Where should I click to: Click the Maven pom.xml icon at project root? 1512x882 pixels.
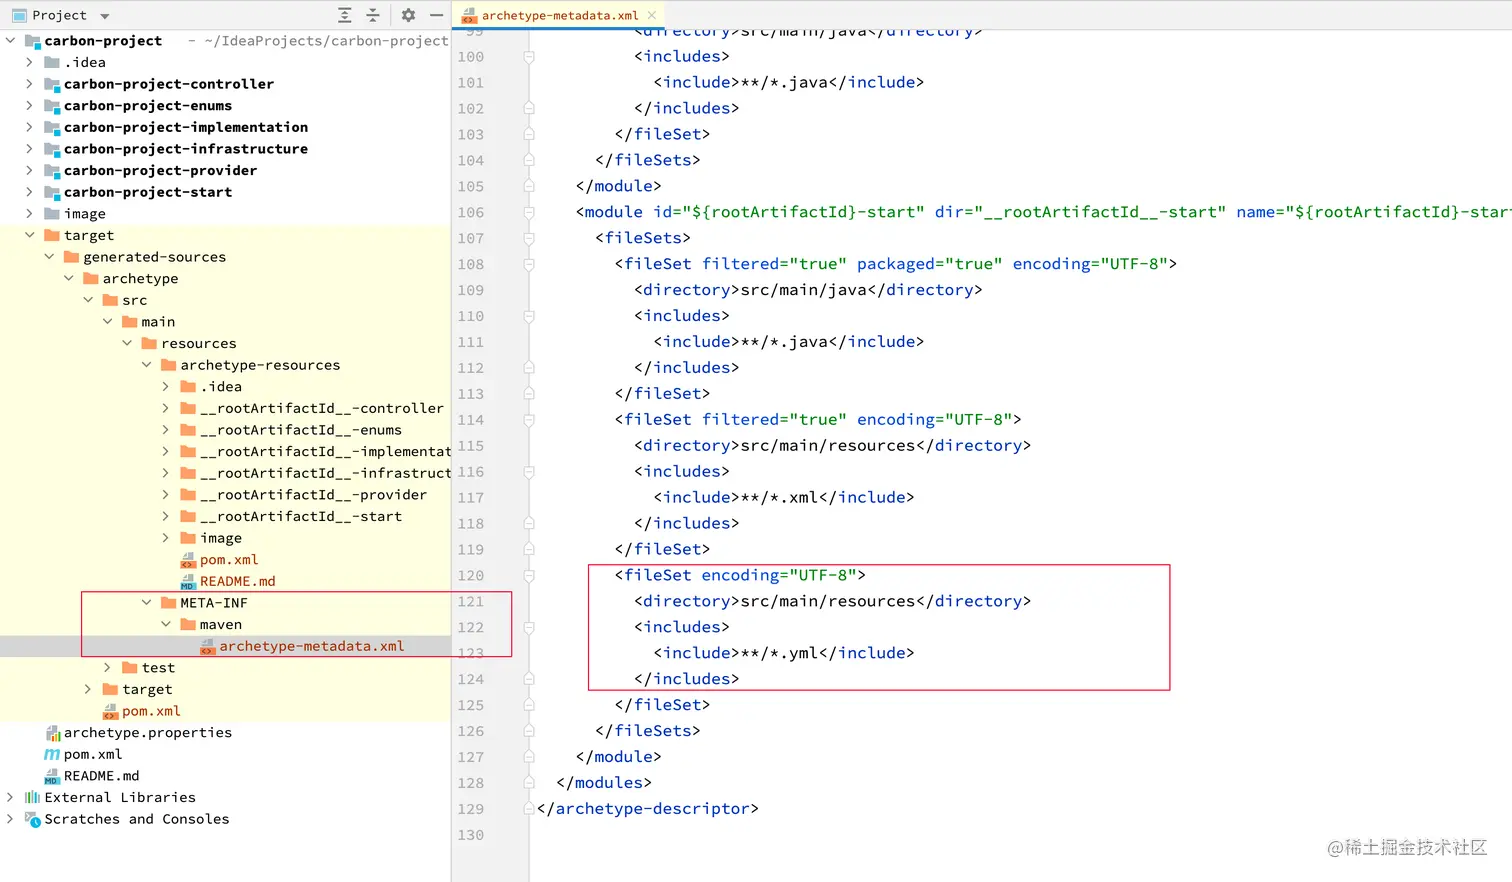click(52, 754)
